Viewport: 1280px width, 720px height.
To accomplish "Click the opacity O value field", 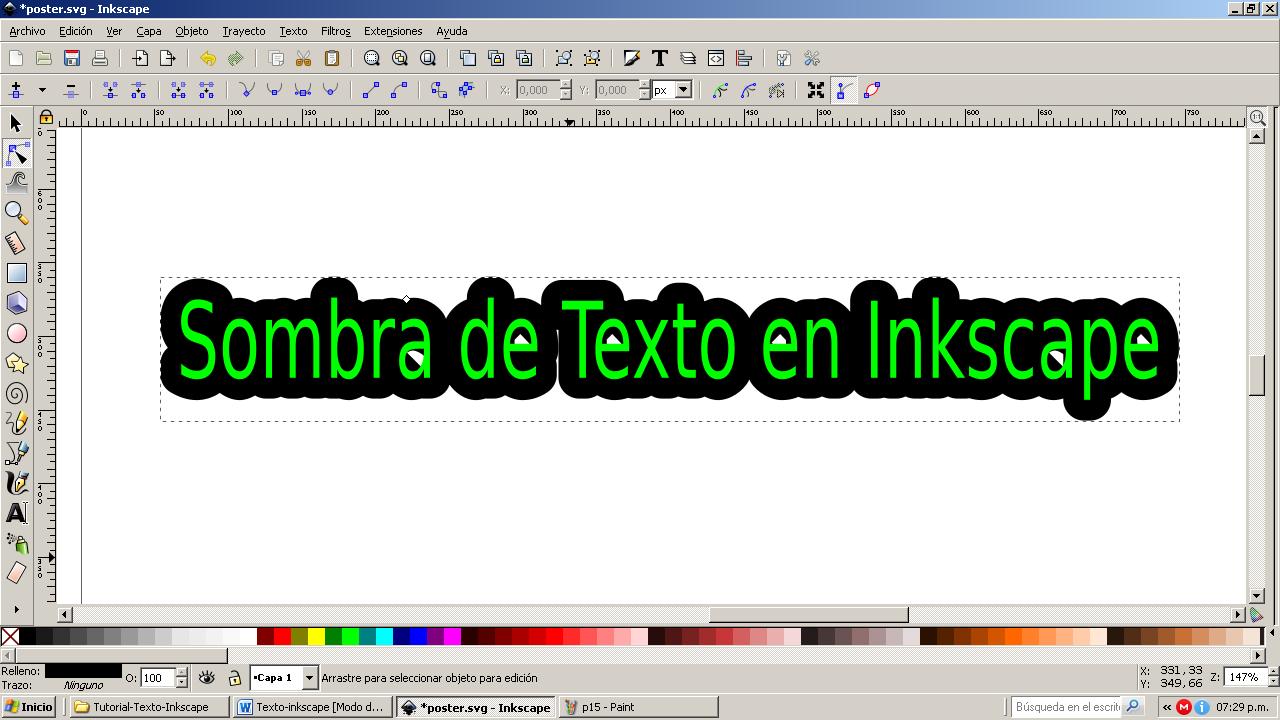I will [x=157, y=678].
